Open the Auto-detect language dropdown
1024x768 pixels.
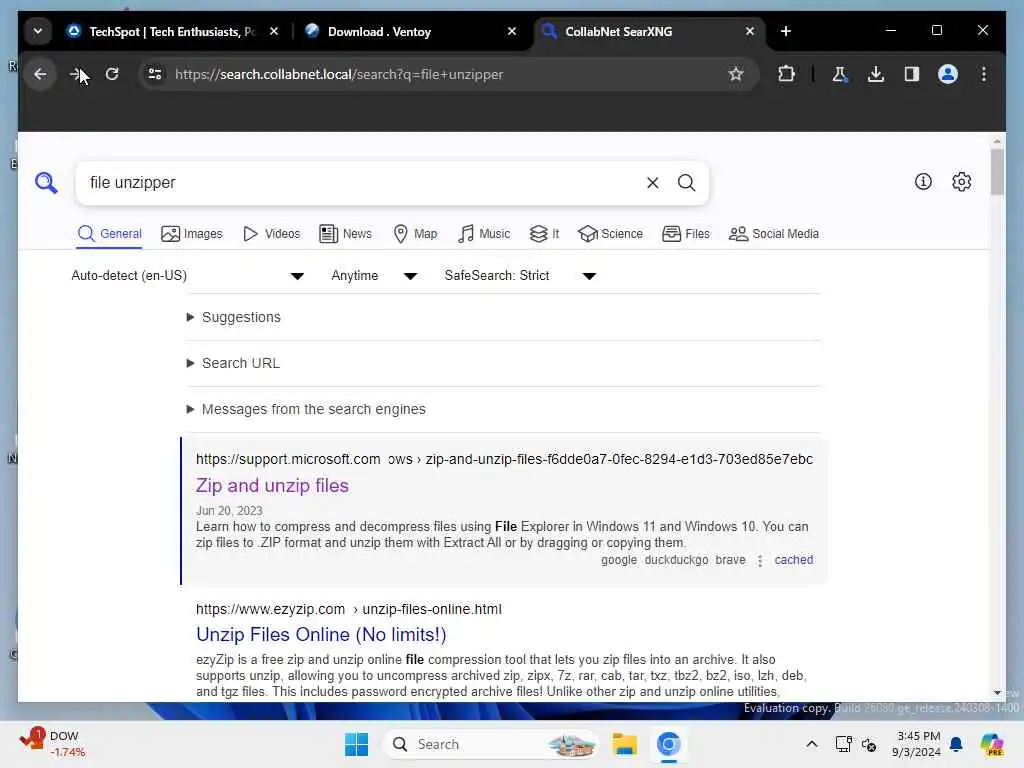click(x=187, y=276)
